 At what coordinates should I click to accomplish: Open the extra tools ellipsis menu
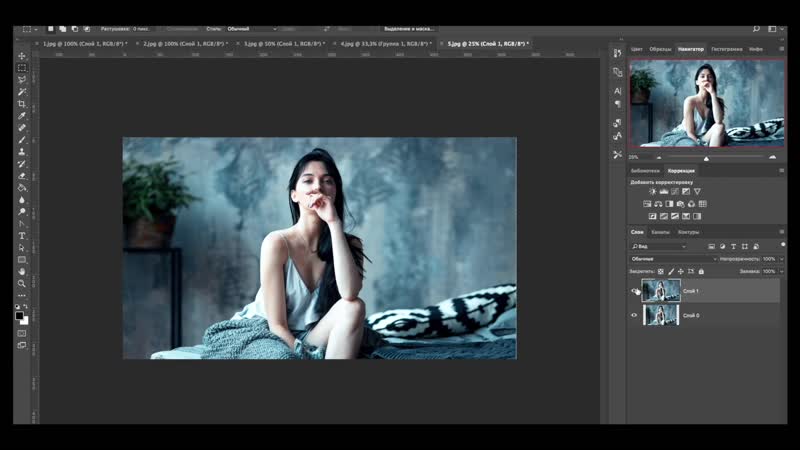pos(21,295)
